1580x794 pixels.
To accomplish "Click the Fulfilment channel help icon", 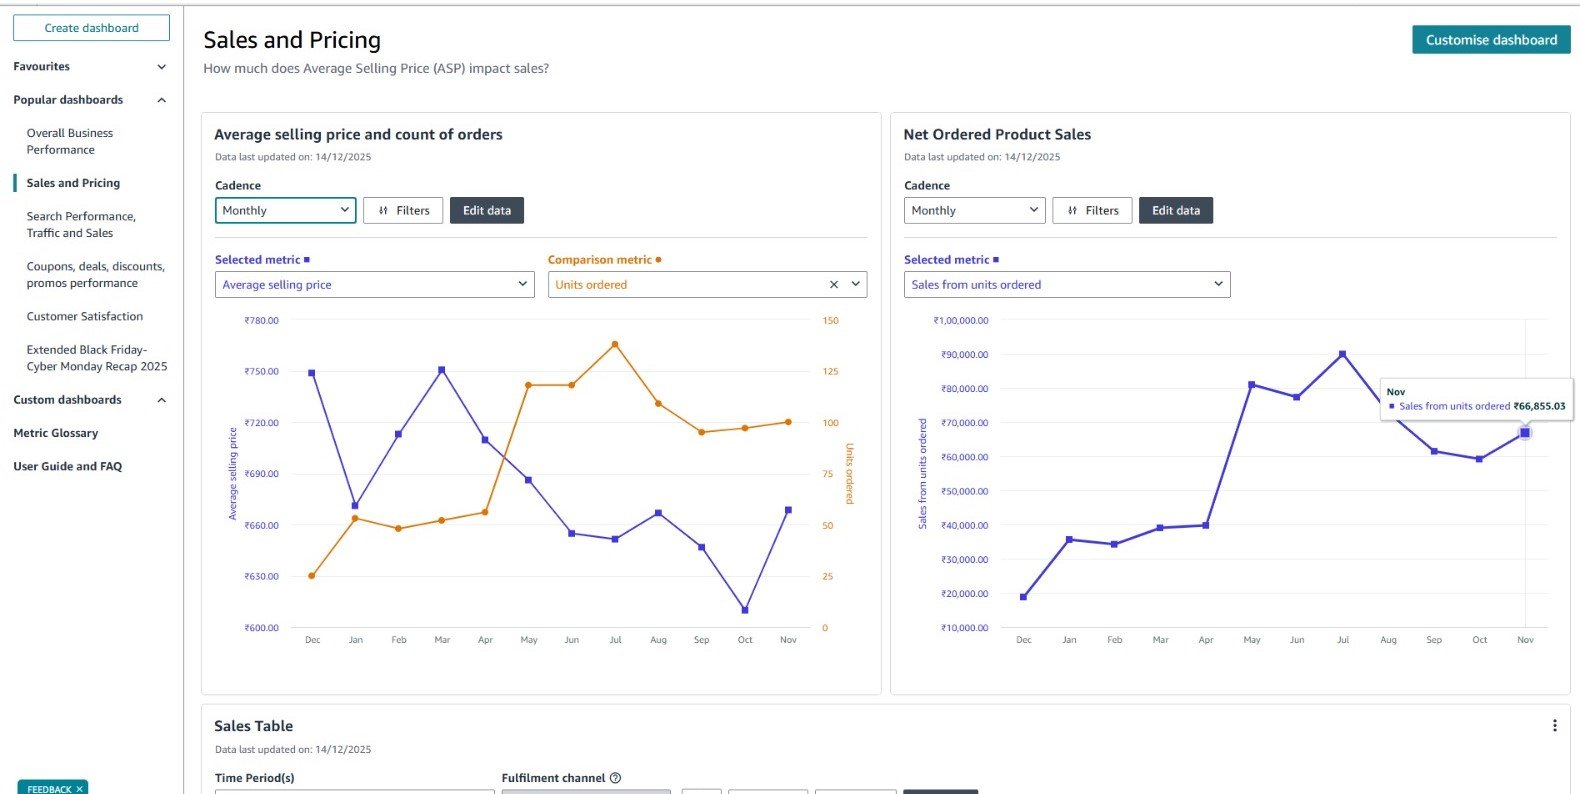I will [x=615, y=778].
